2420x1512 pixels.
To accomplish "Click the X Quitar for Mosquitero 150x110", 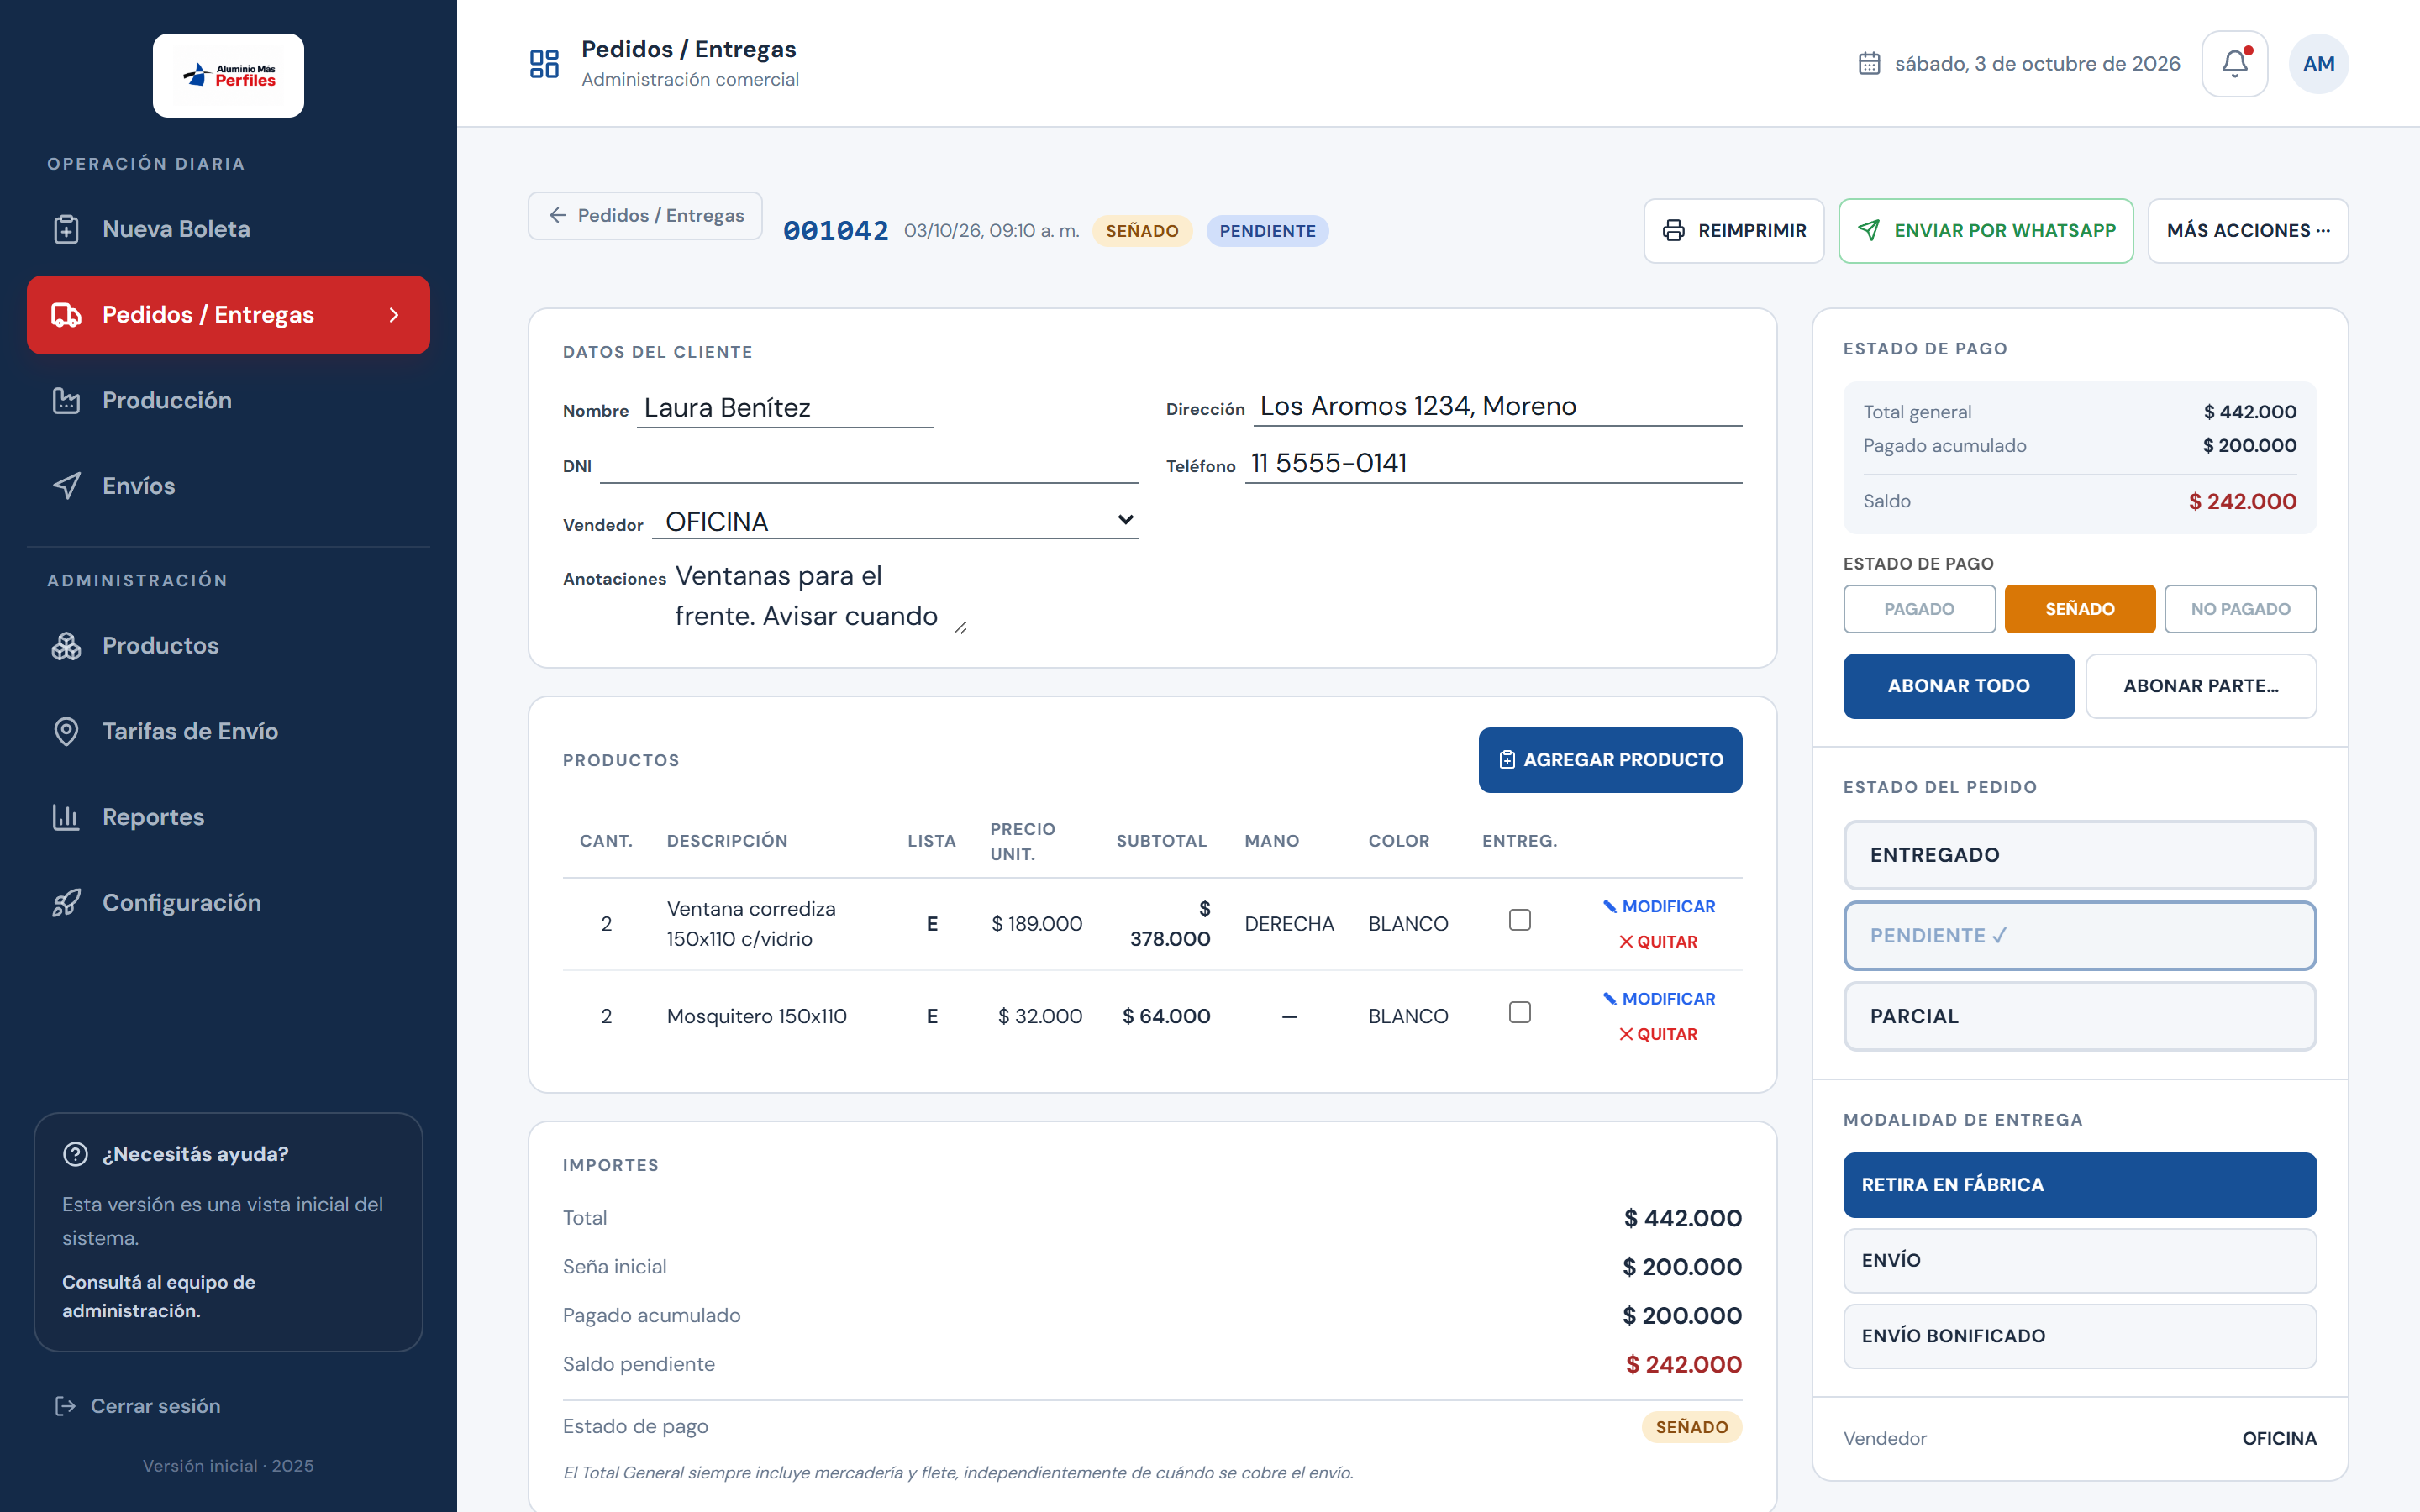I will pos(1658,1034).
